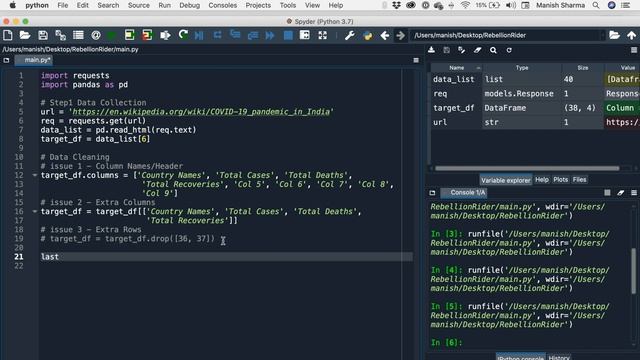Run file with the green play icon

click(x=111, y=36)
